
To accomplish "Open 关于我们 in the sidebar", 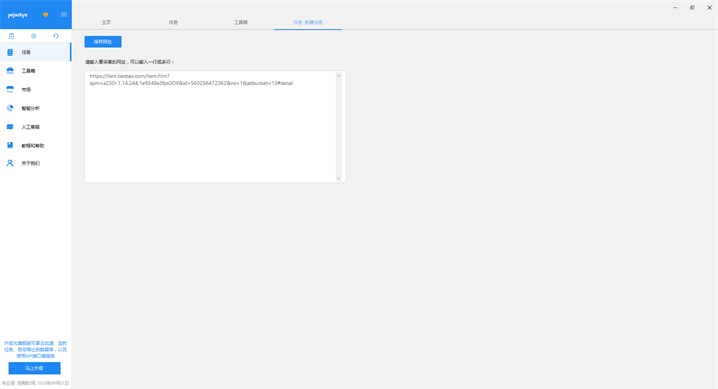I will tap(36, 163).
